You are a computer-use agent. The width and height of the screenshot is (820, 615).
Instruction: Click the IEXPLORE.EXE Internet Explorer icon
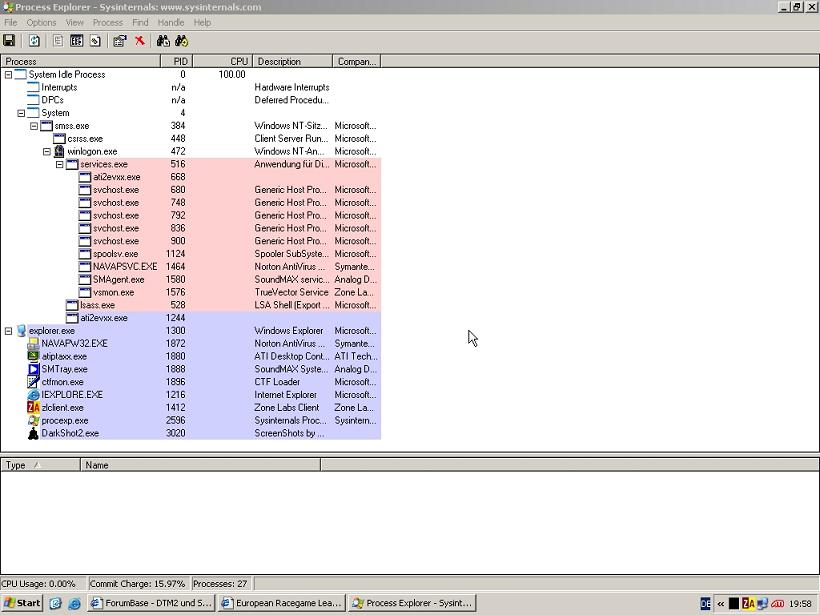[33, 394]
